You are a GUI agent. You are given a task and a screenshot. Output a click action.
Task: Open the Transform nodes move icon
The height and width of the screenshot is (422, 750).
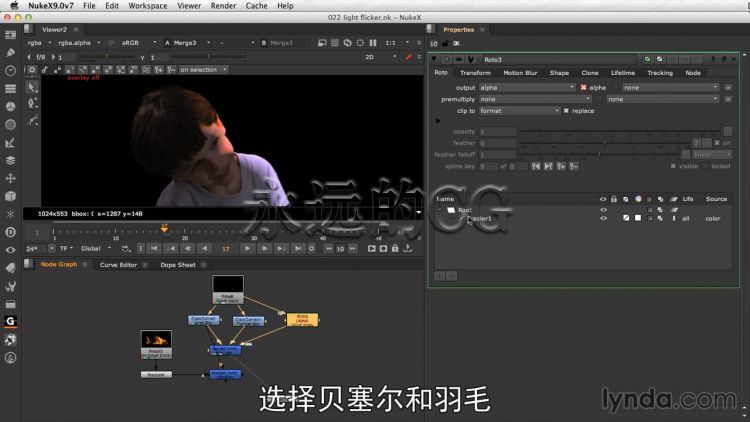click(x=10, y=178)
